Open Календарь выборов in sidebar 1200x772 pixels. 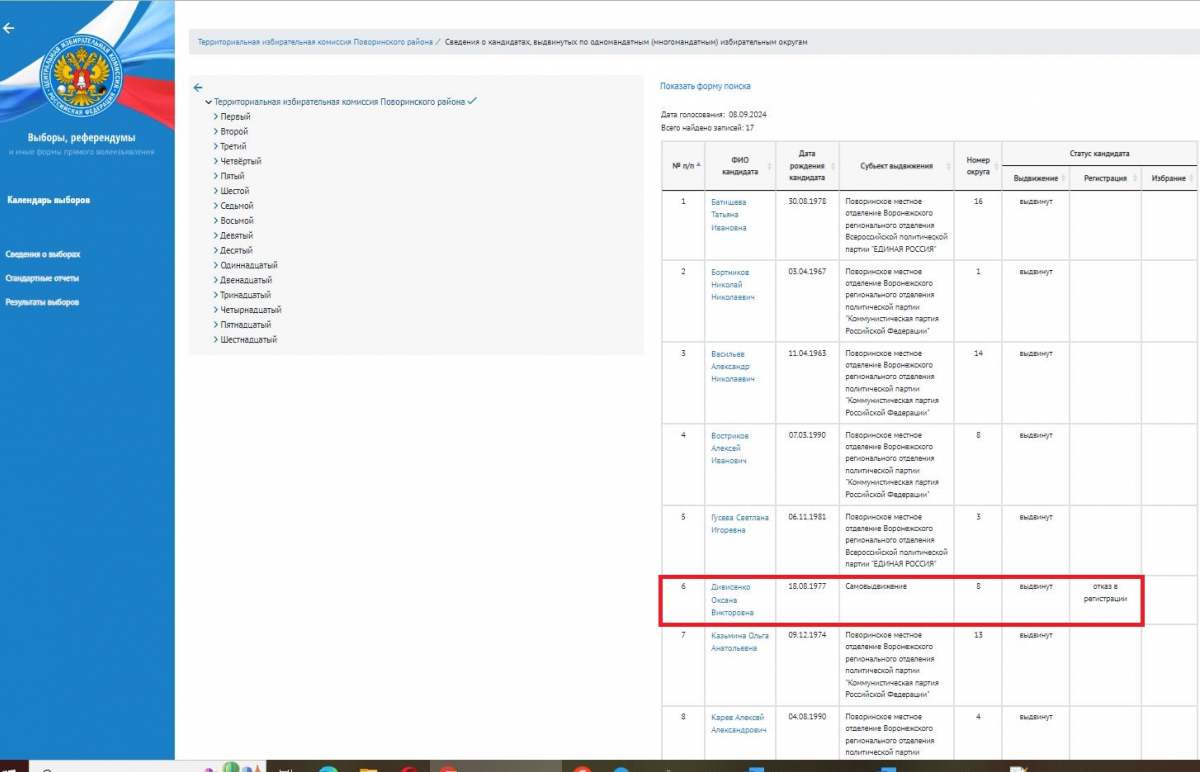[x=48, y=200]
